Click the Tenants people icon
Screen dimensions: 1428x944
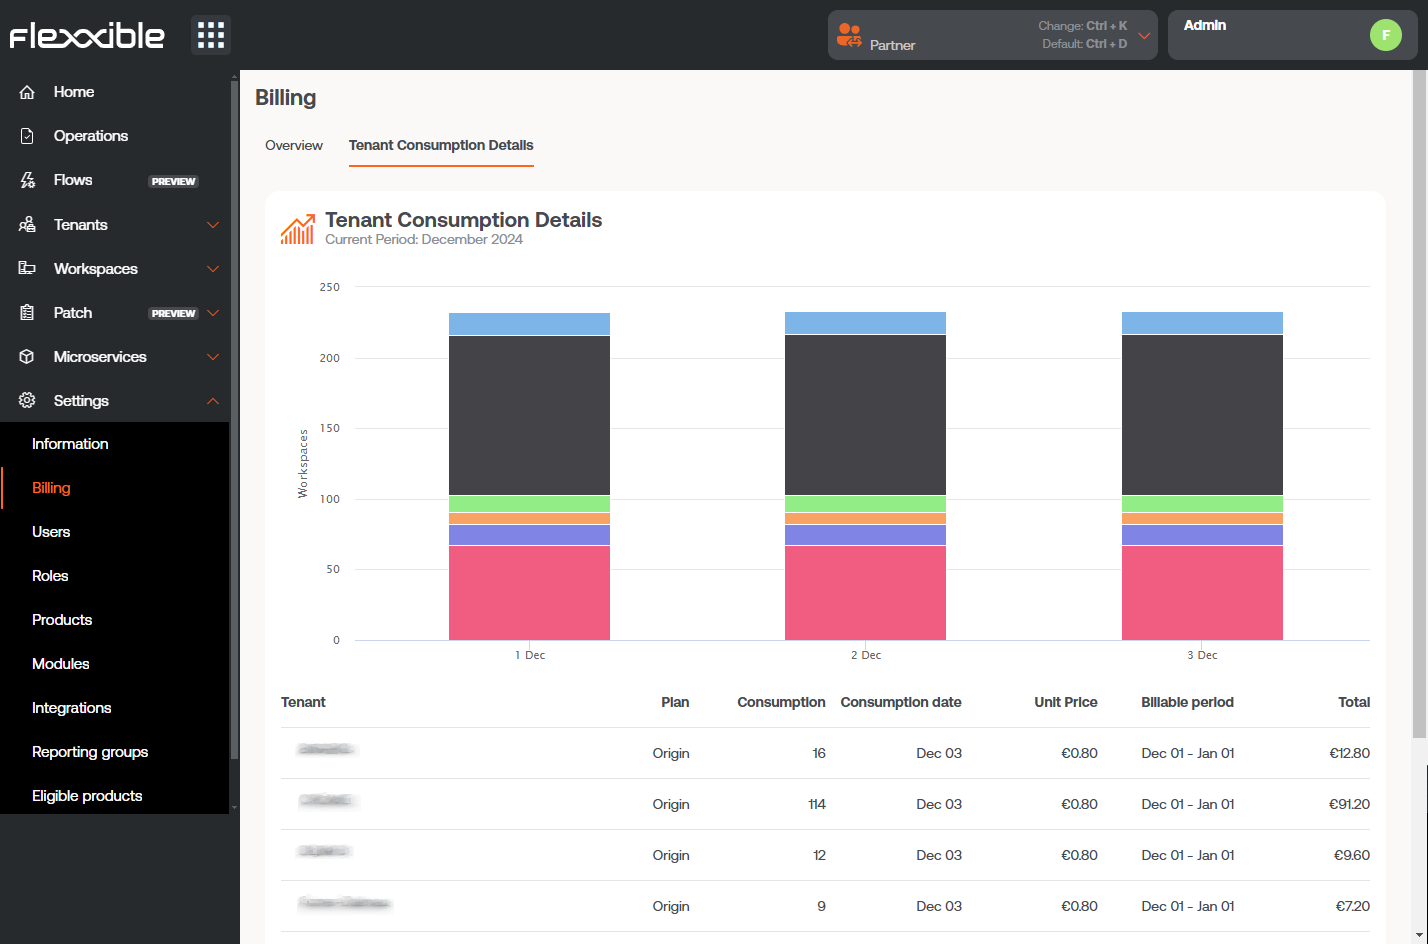(x=27, y=225)
